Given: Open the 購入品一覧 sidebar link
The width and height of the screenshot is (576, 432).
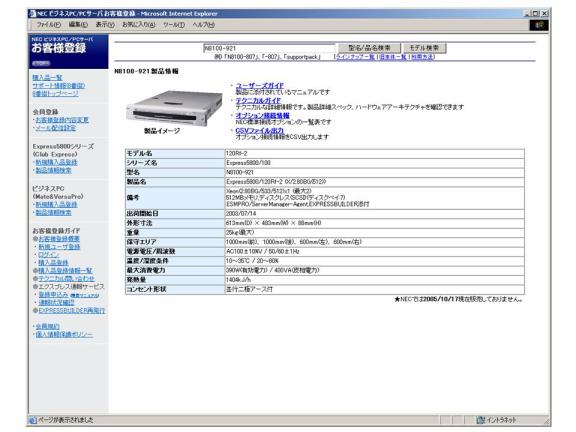Looking at the screenshot, I should point(47,78).
